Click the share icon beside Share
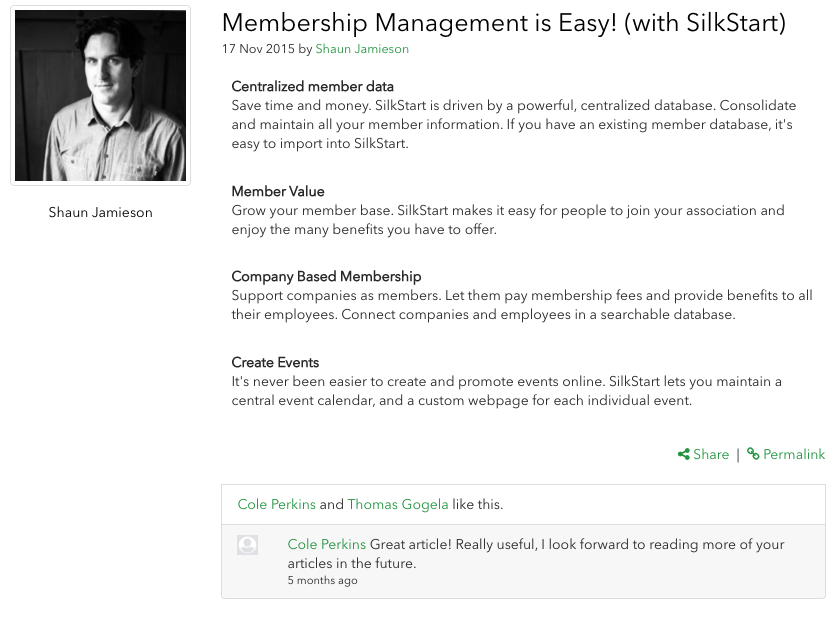 click(684, 454)
